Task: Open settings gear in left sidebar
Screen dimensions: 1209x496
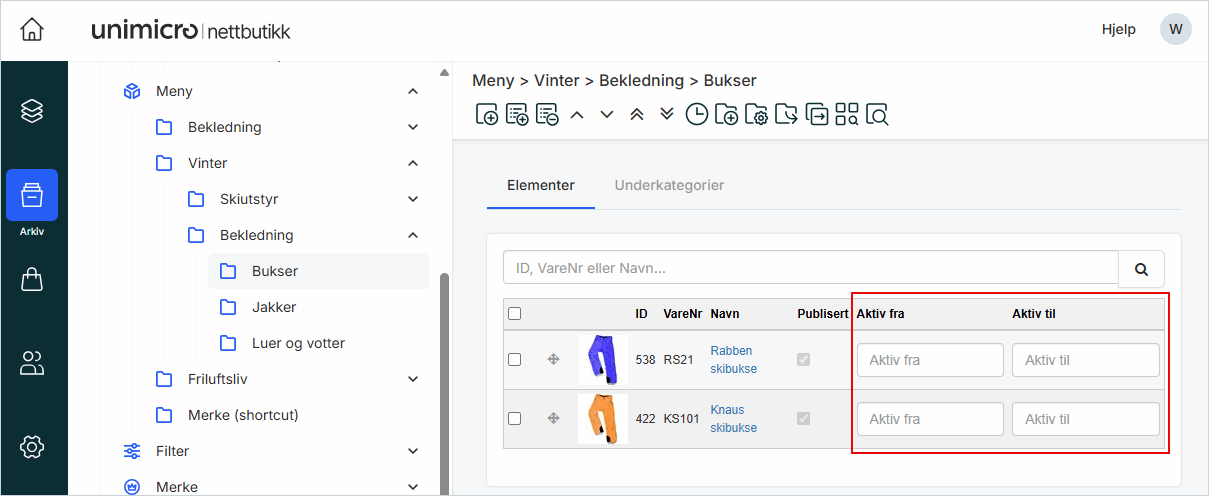Action: coord(32,447)
